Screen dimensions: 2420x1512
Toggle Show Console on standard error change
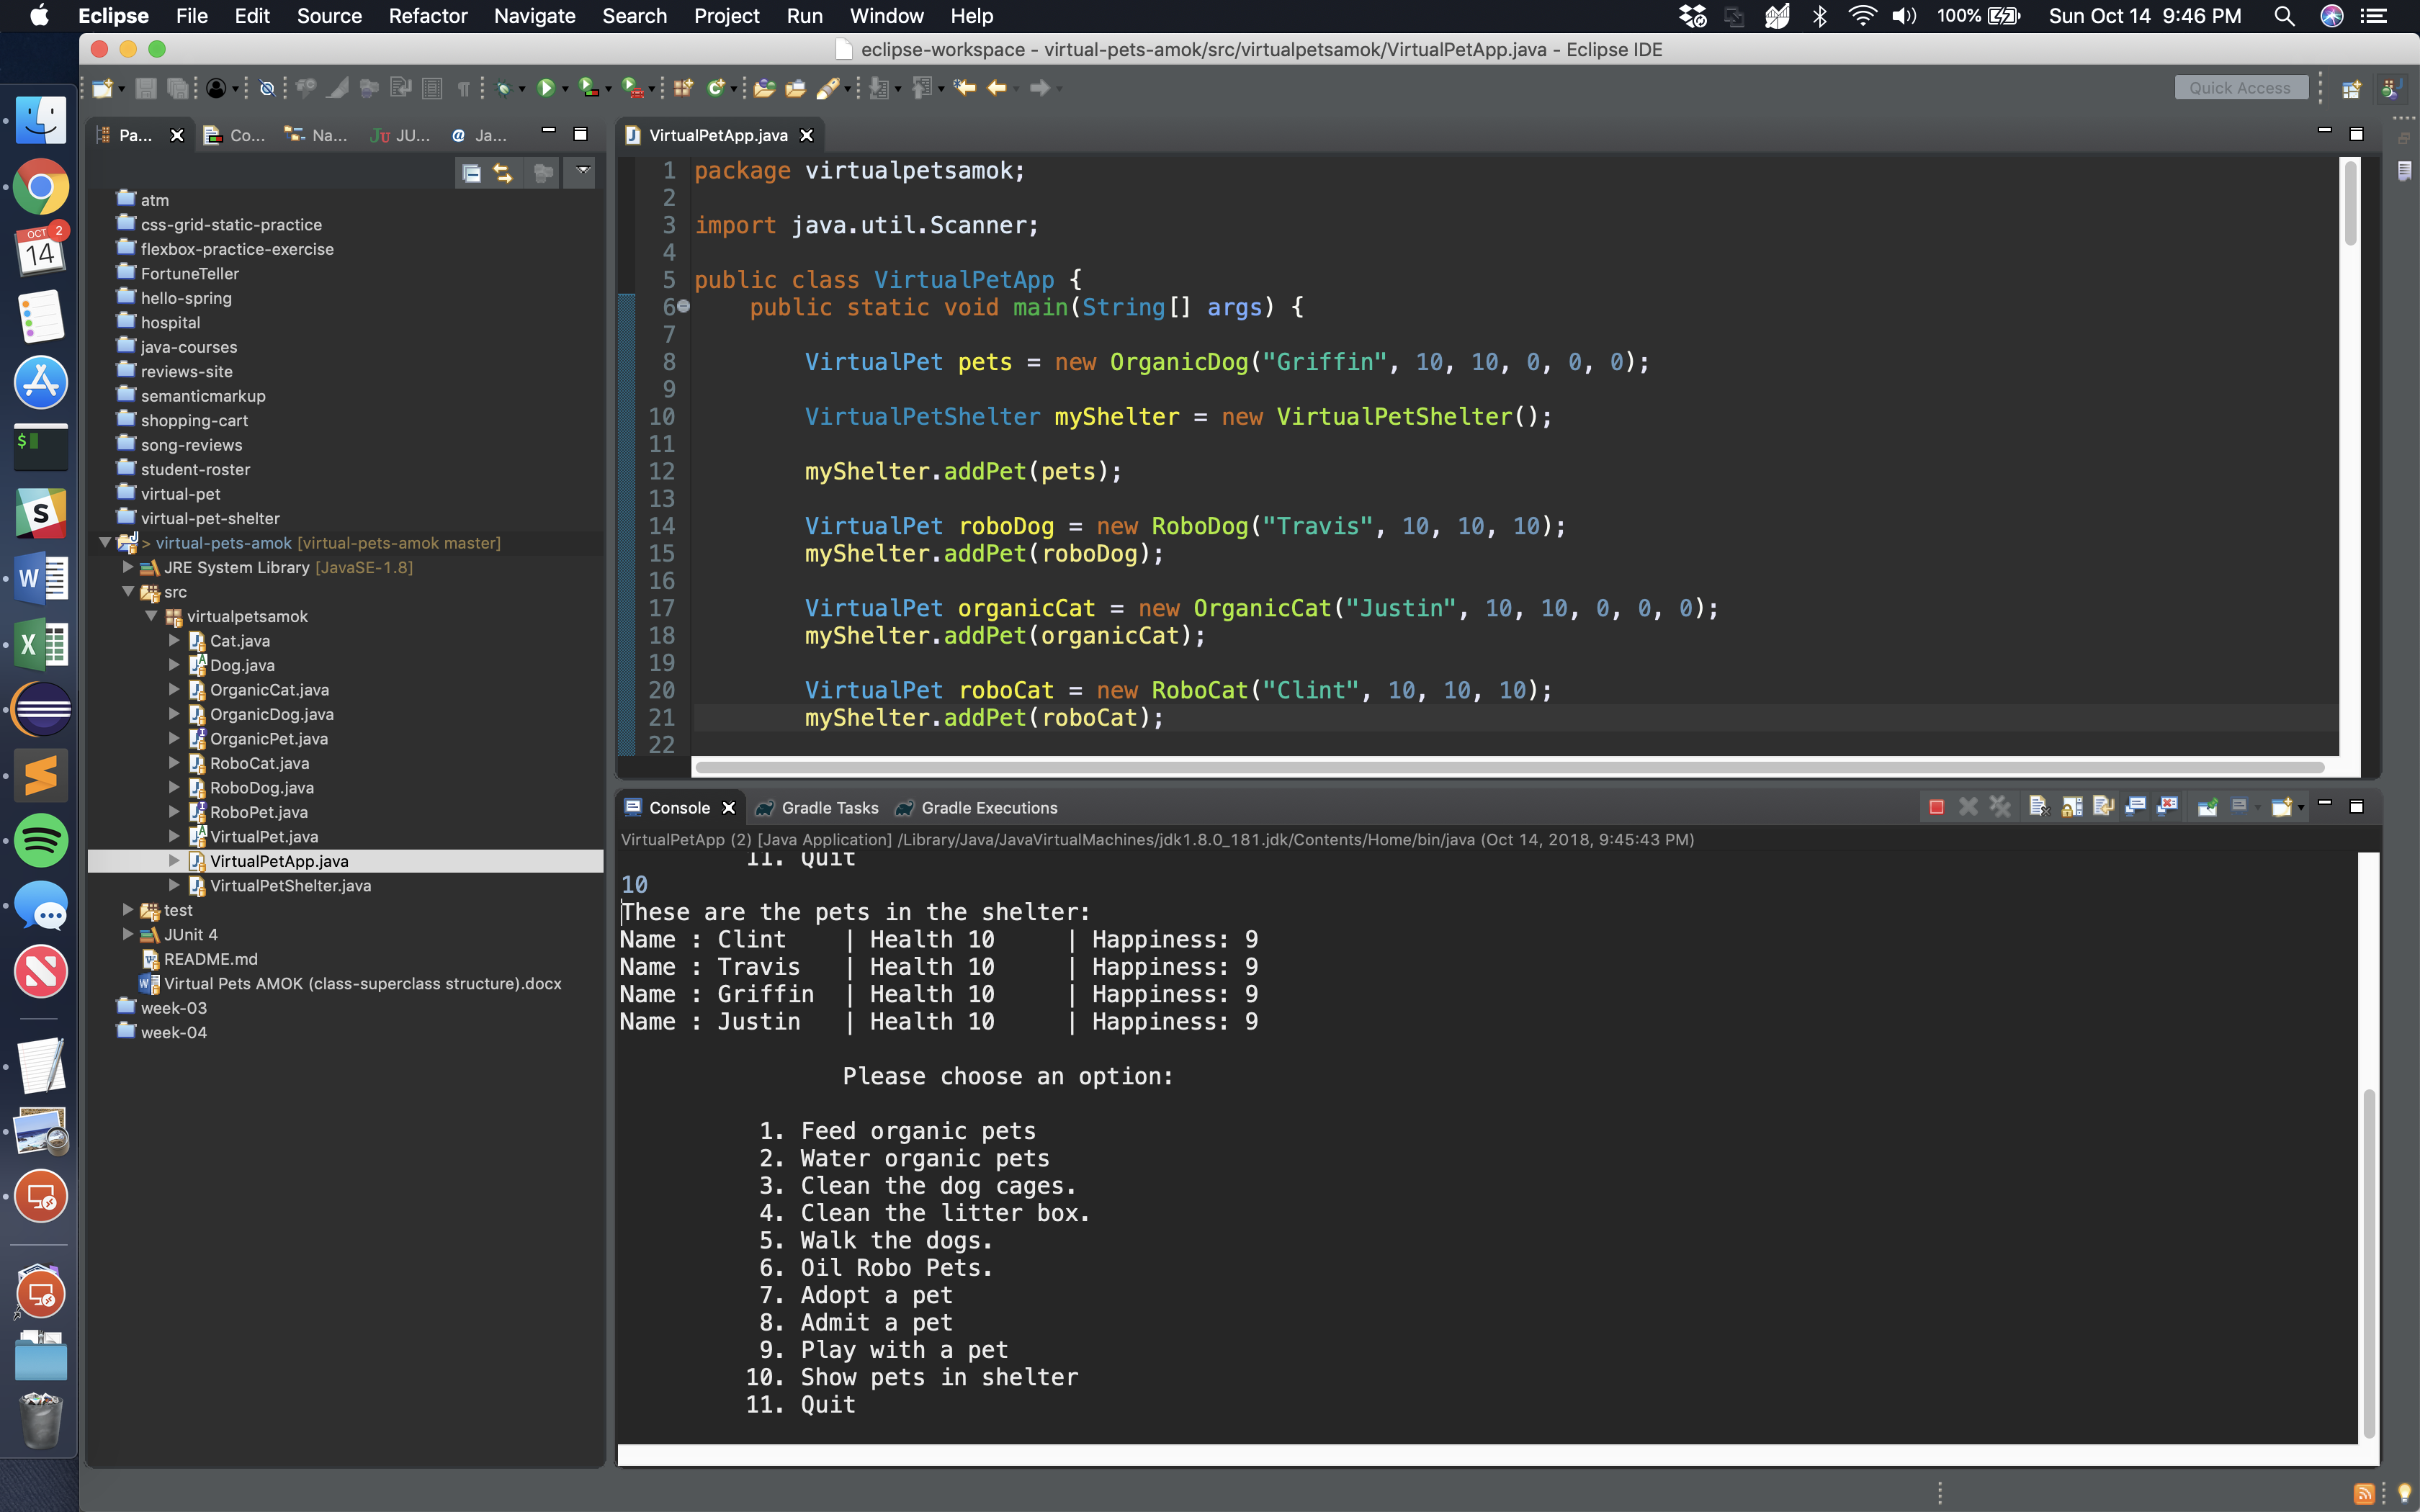click(x=2168, y=807)
